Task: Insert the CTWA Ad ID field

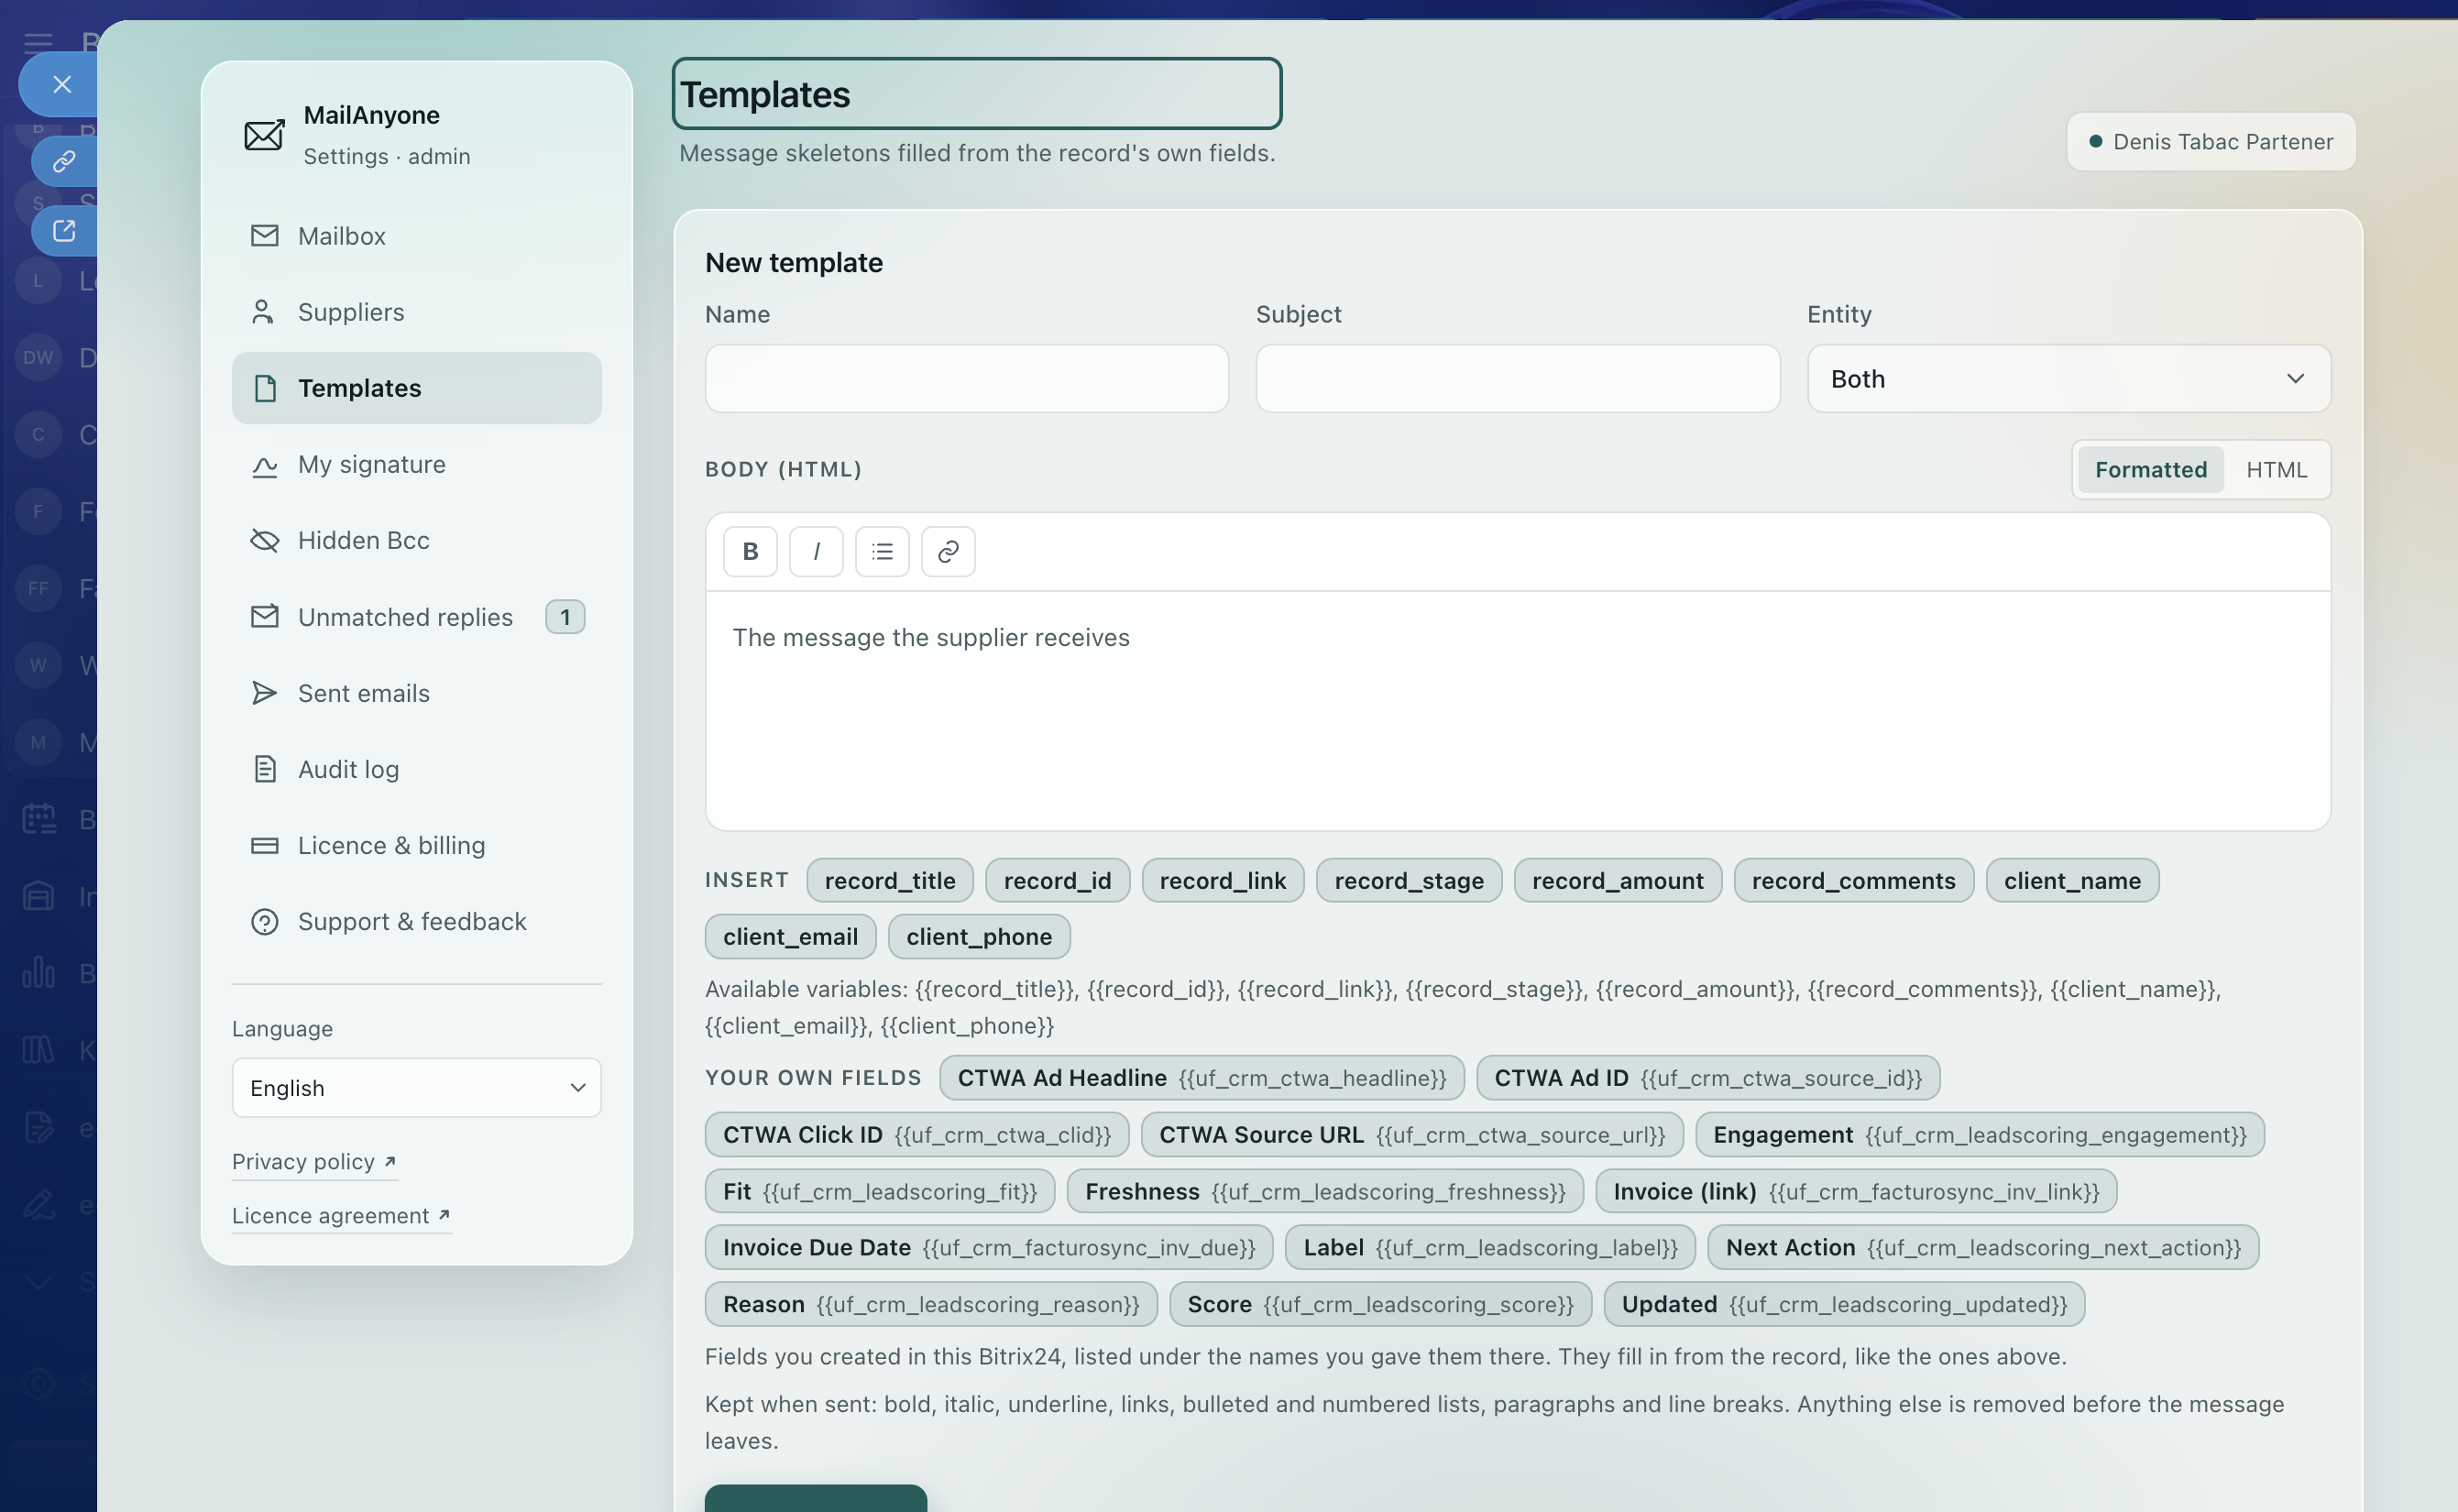Action: pos(1707,1078)
